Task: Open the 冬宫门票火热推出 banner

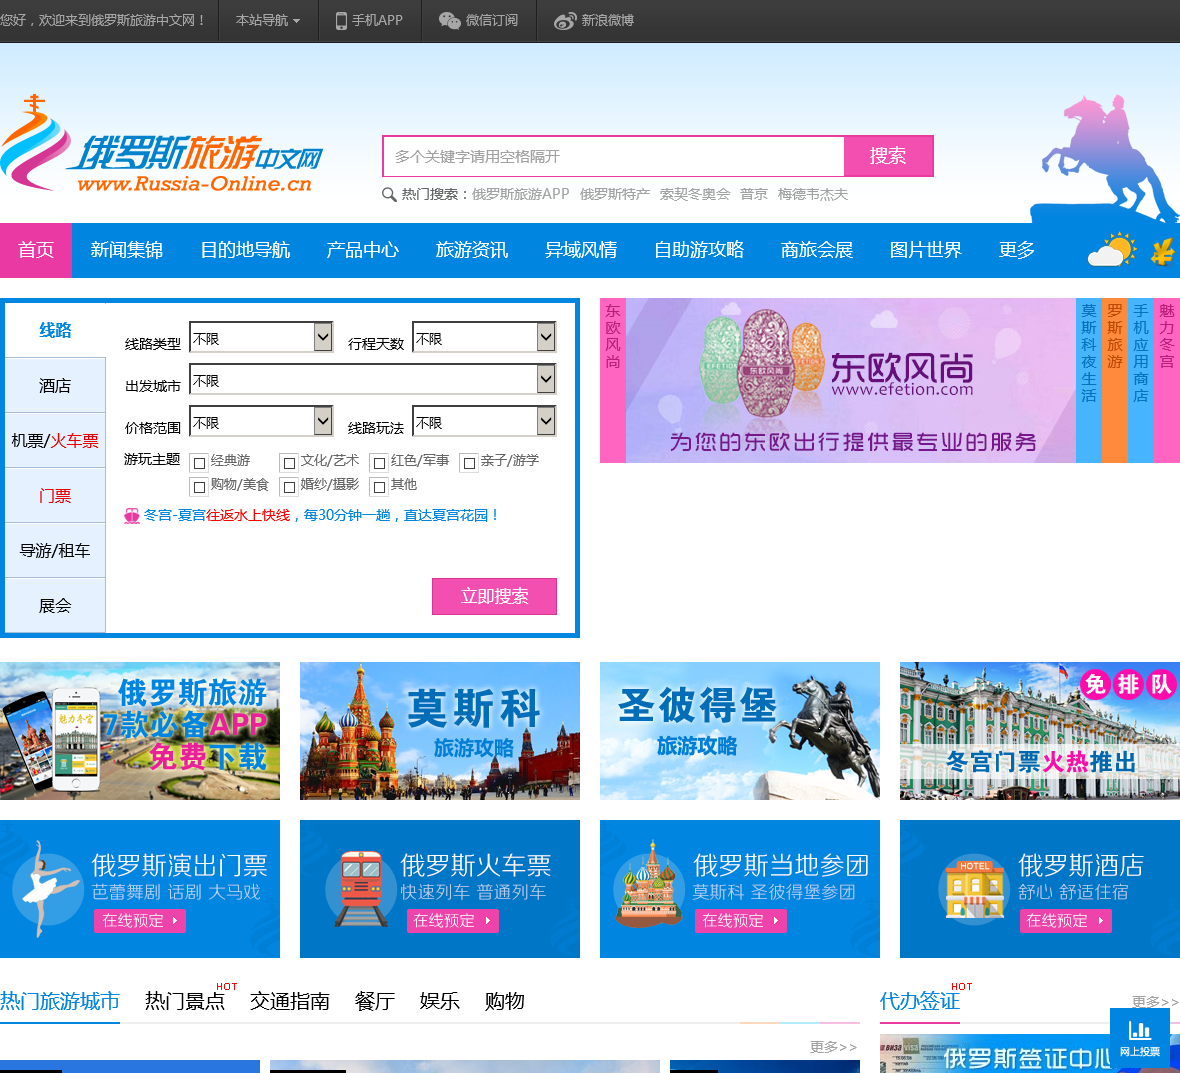Action: coord(1040,731)
